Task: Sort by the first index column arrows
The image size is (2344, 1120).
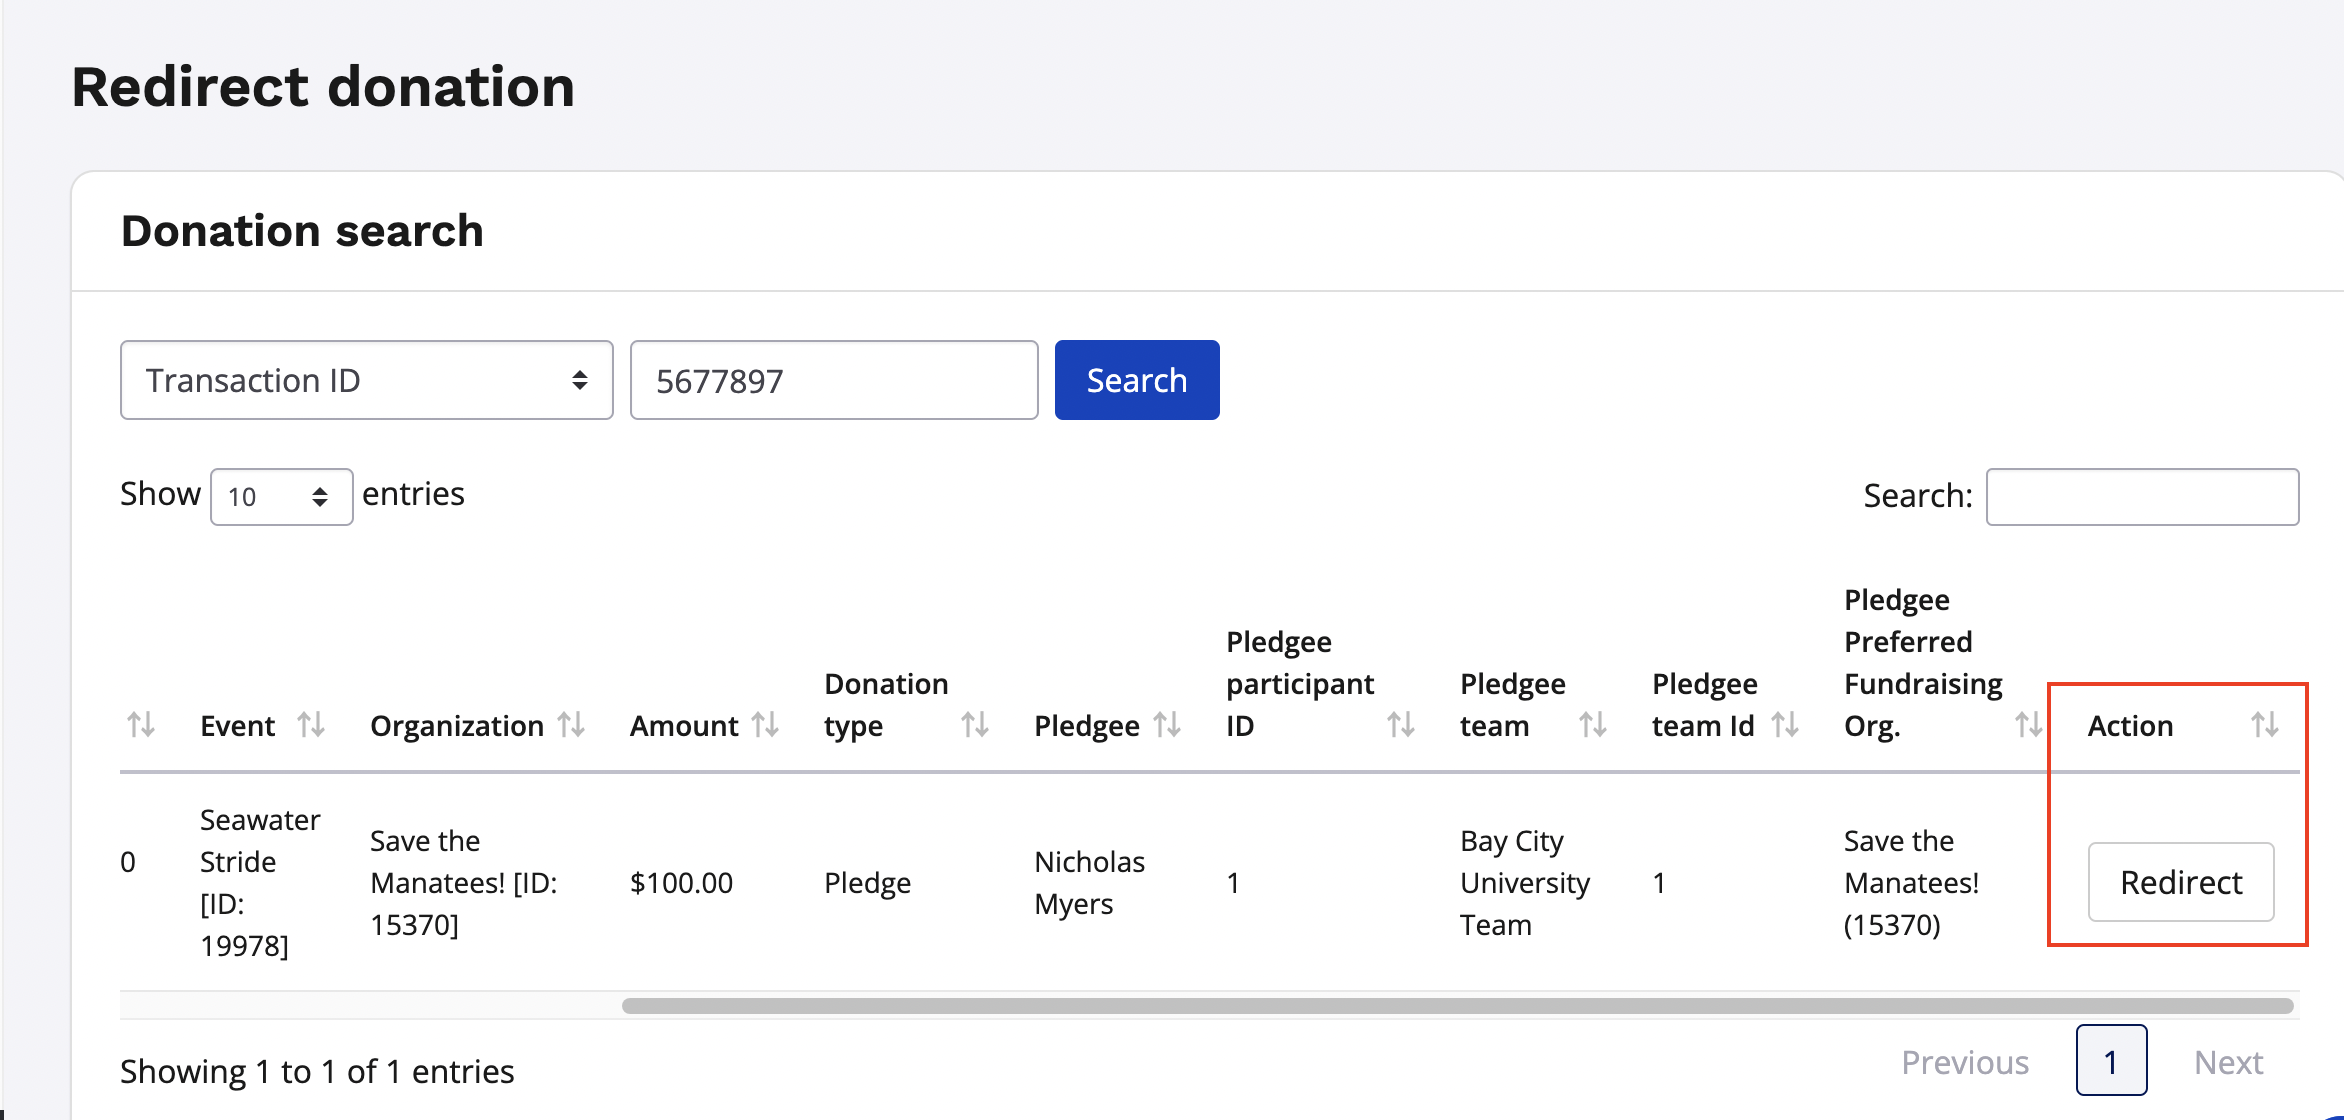Action: coord(141,725)
